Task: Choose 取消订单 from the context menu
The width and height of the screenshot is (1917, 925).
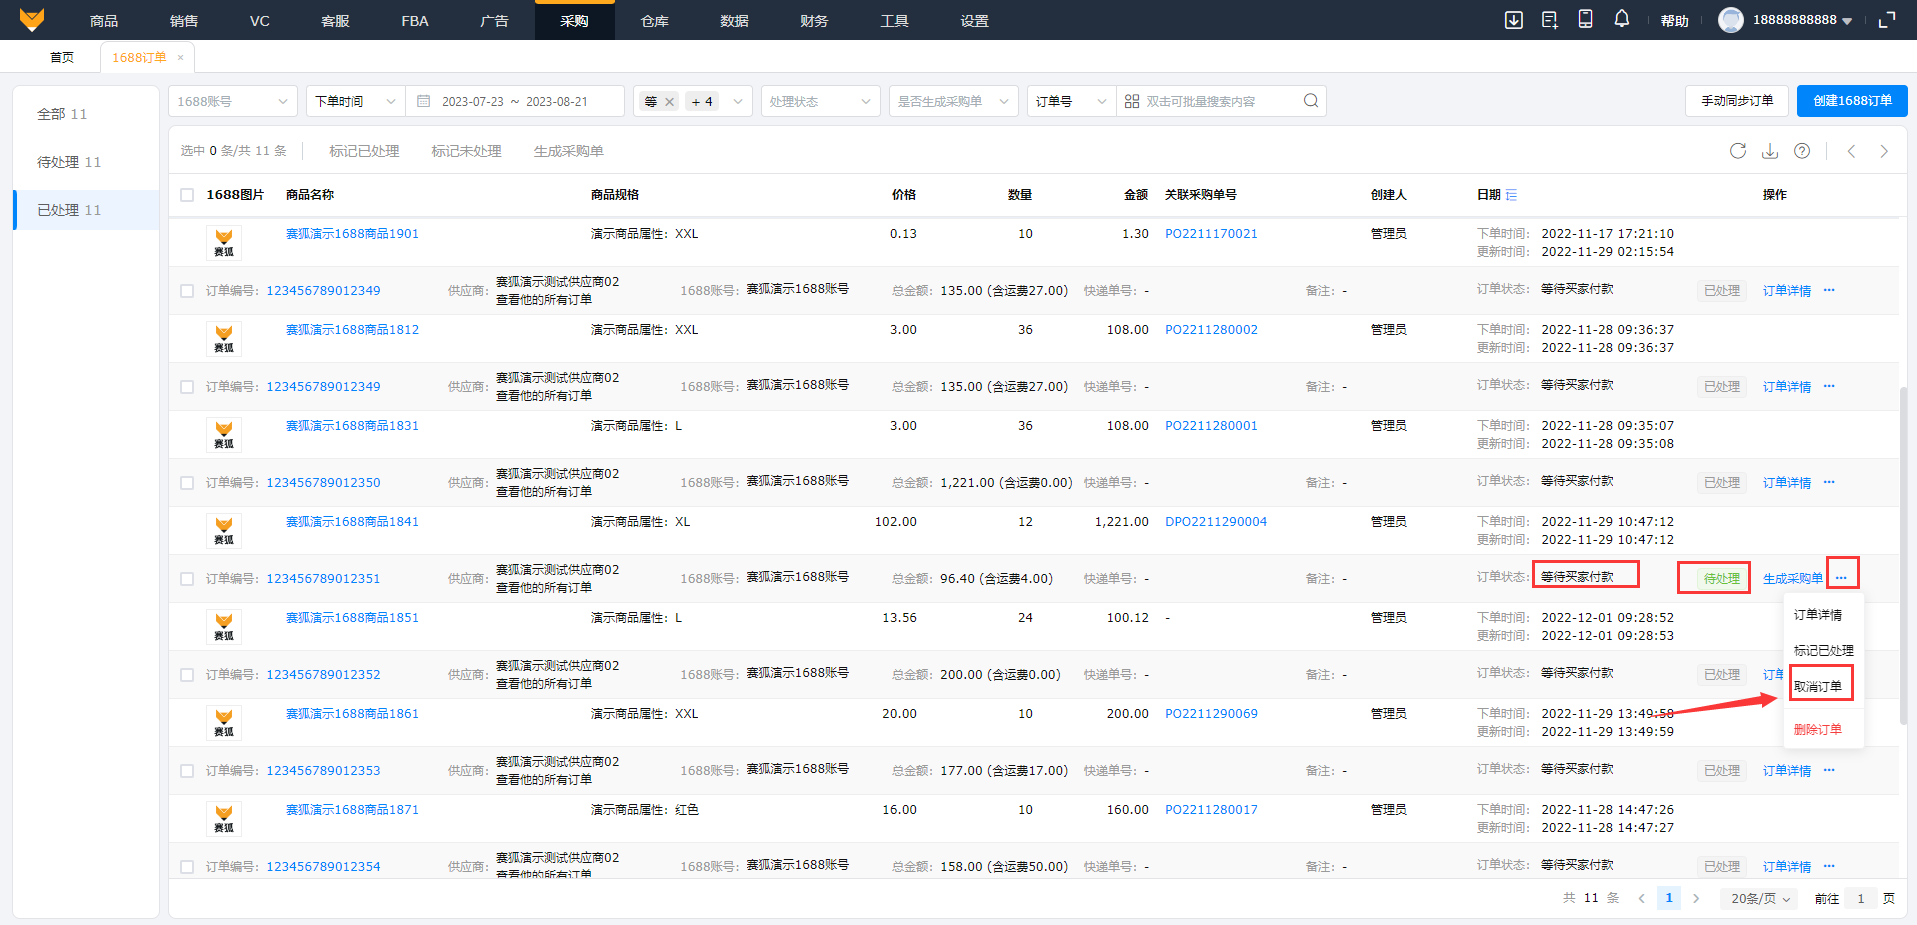Action: pos(1817,686)
